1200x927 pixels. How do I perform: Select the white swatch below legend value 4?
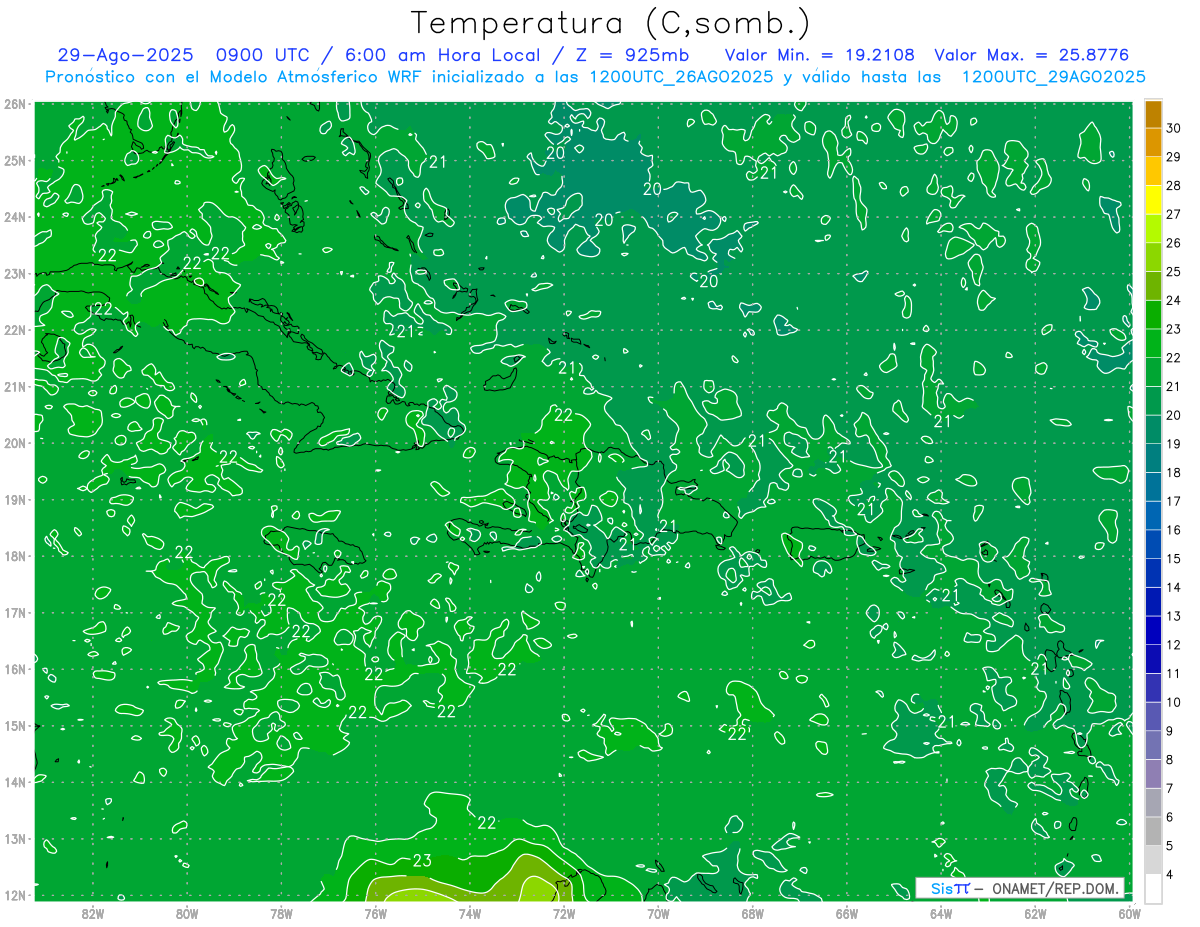(1153, 889)
